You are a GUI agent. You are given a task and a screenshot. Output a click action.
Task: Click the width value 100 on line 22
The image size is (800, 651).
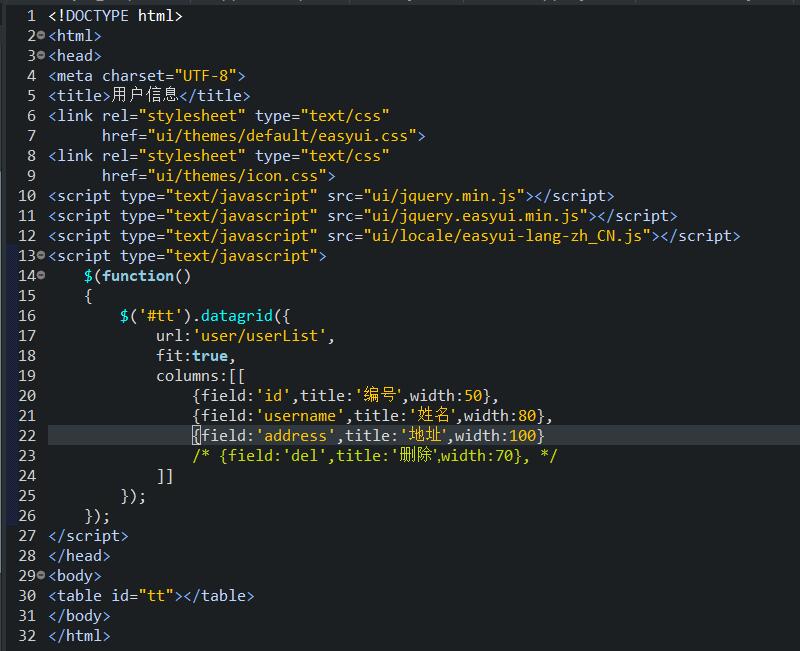point(522,436)
